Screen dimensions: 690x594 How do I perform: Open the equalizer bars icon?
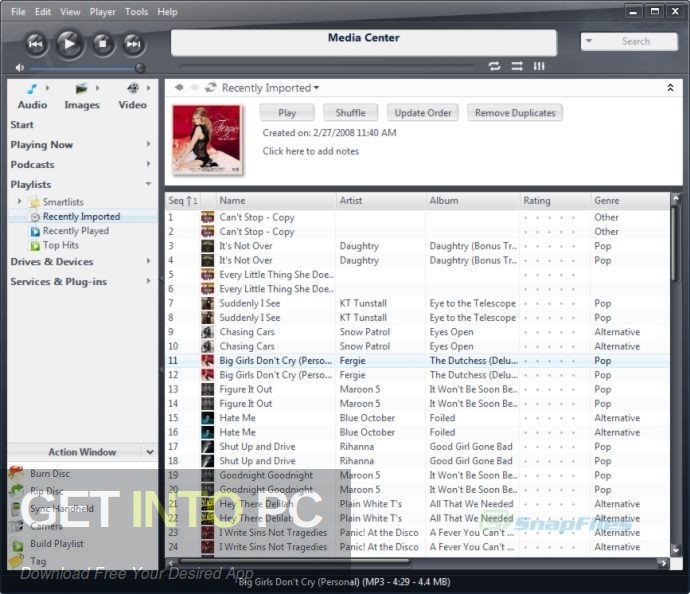(x=539, y=66)
